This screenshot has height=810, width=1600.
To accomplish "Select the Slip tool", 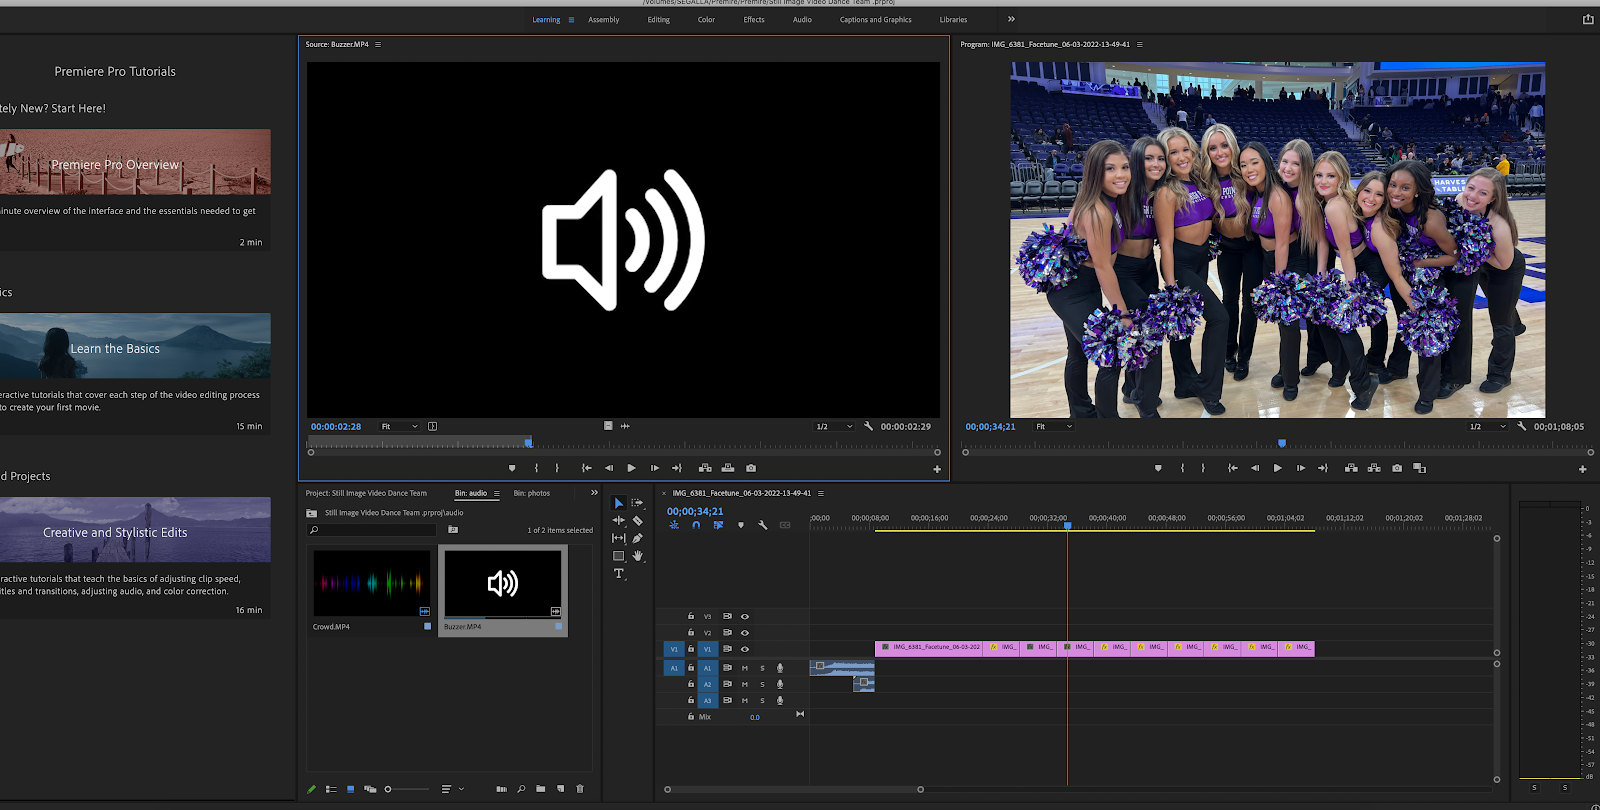I will pyautogui.click(x=618, y=538).
